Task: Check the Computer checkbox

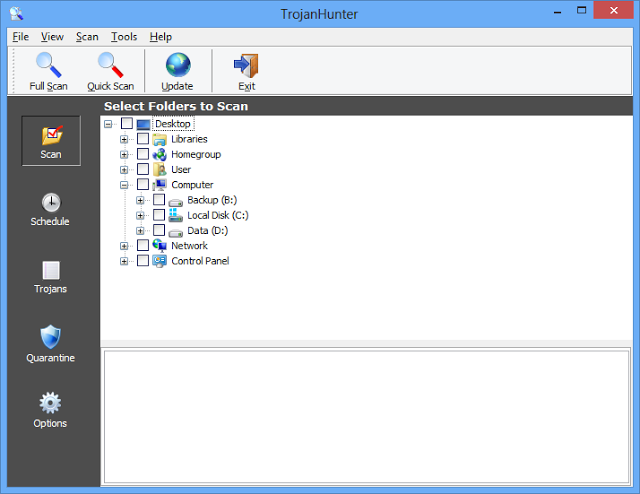Action: (143, 185)
